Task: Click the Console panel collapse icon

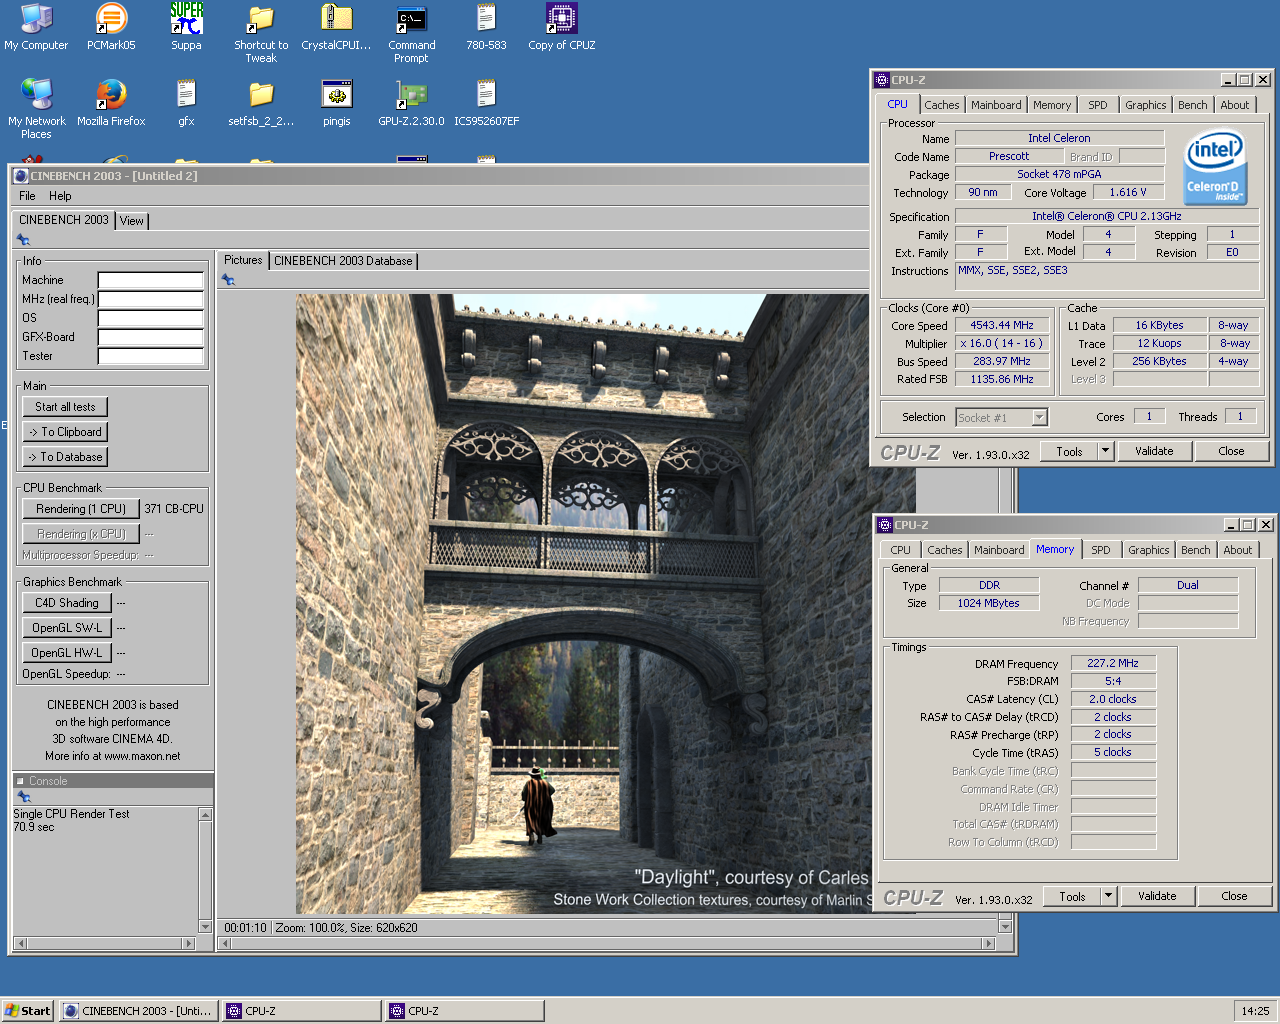Action: coord(20,781)
